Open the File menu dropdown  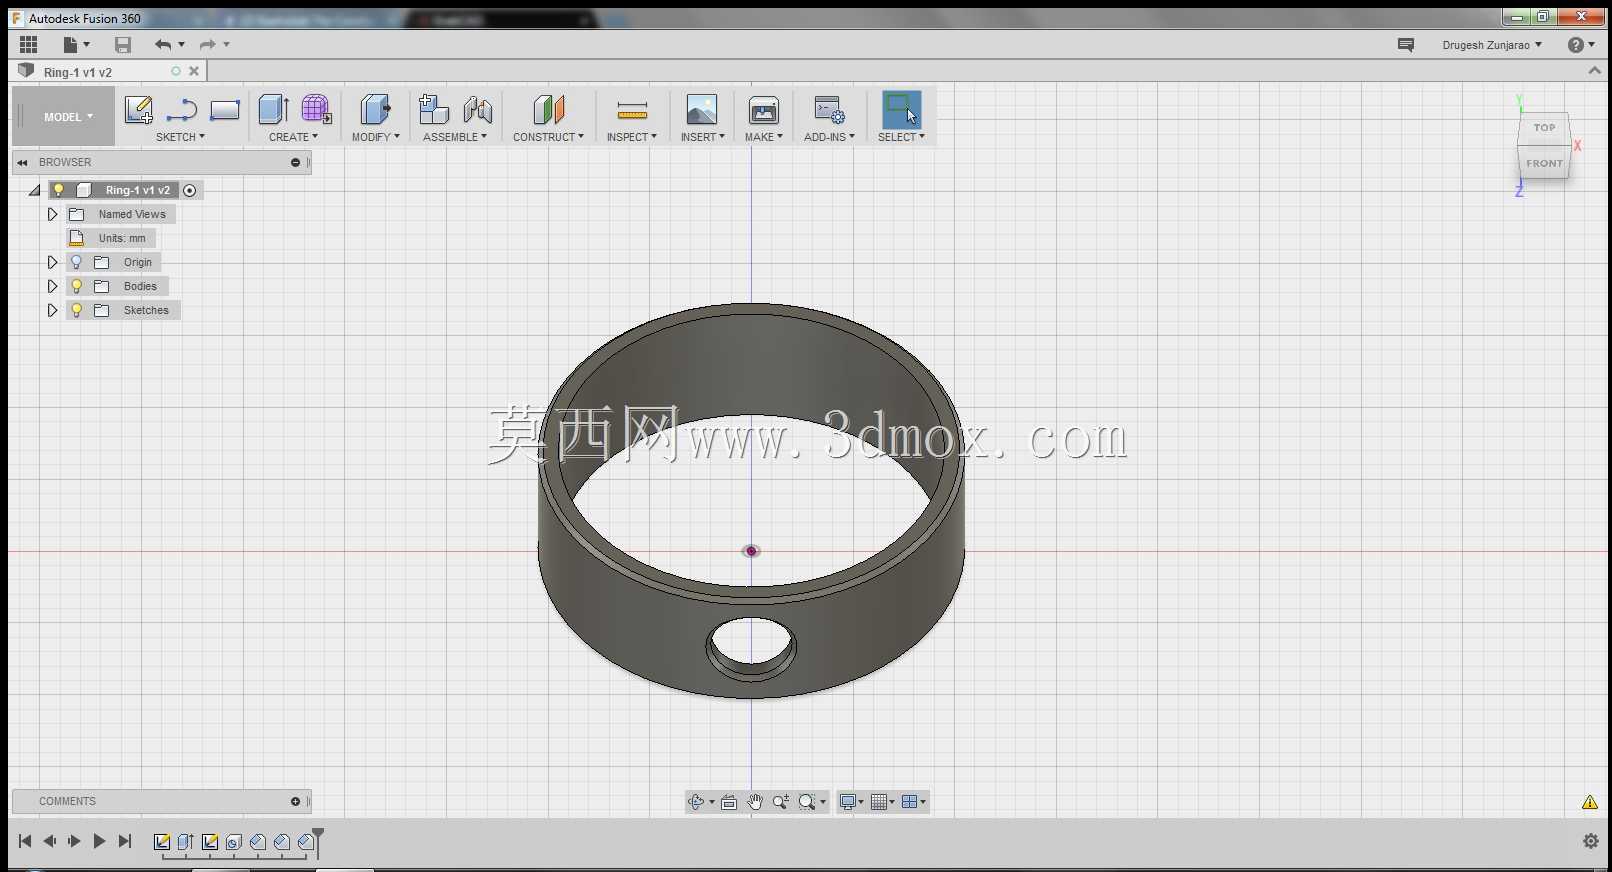coord(76,44)
